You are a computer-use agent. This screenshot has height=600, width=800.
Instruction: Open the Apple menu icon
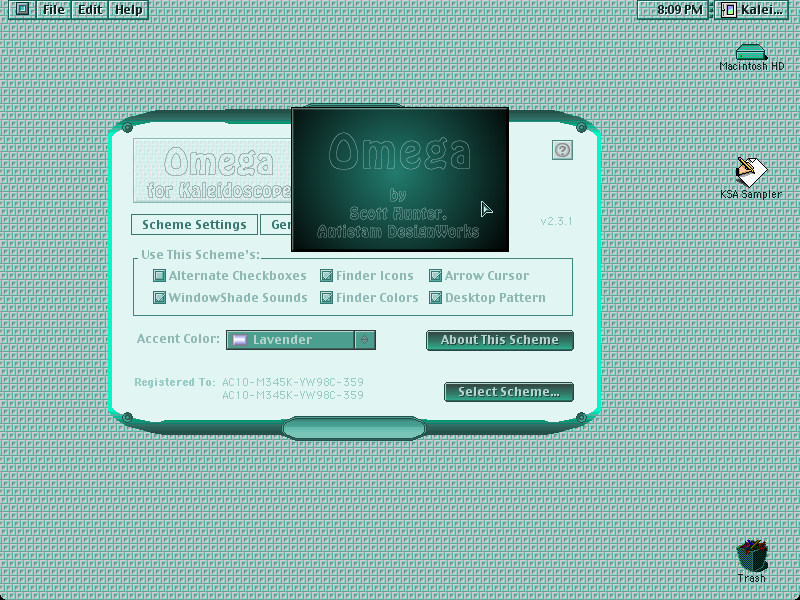point(22,9)
